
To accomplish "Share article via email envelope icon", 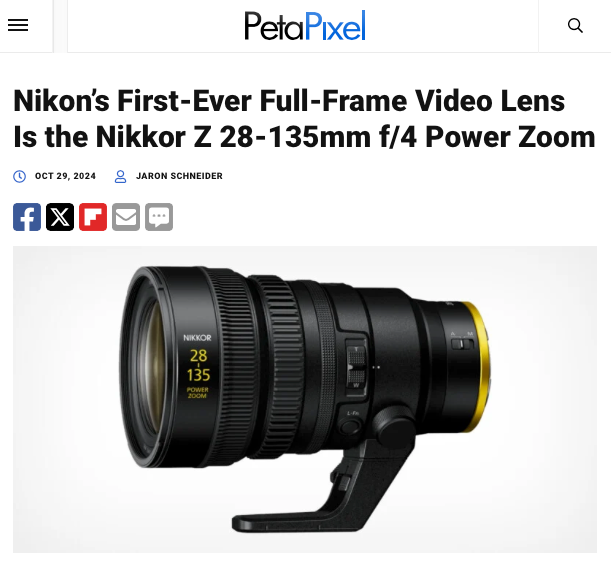I will click(126, 217).
